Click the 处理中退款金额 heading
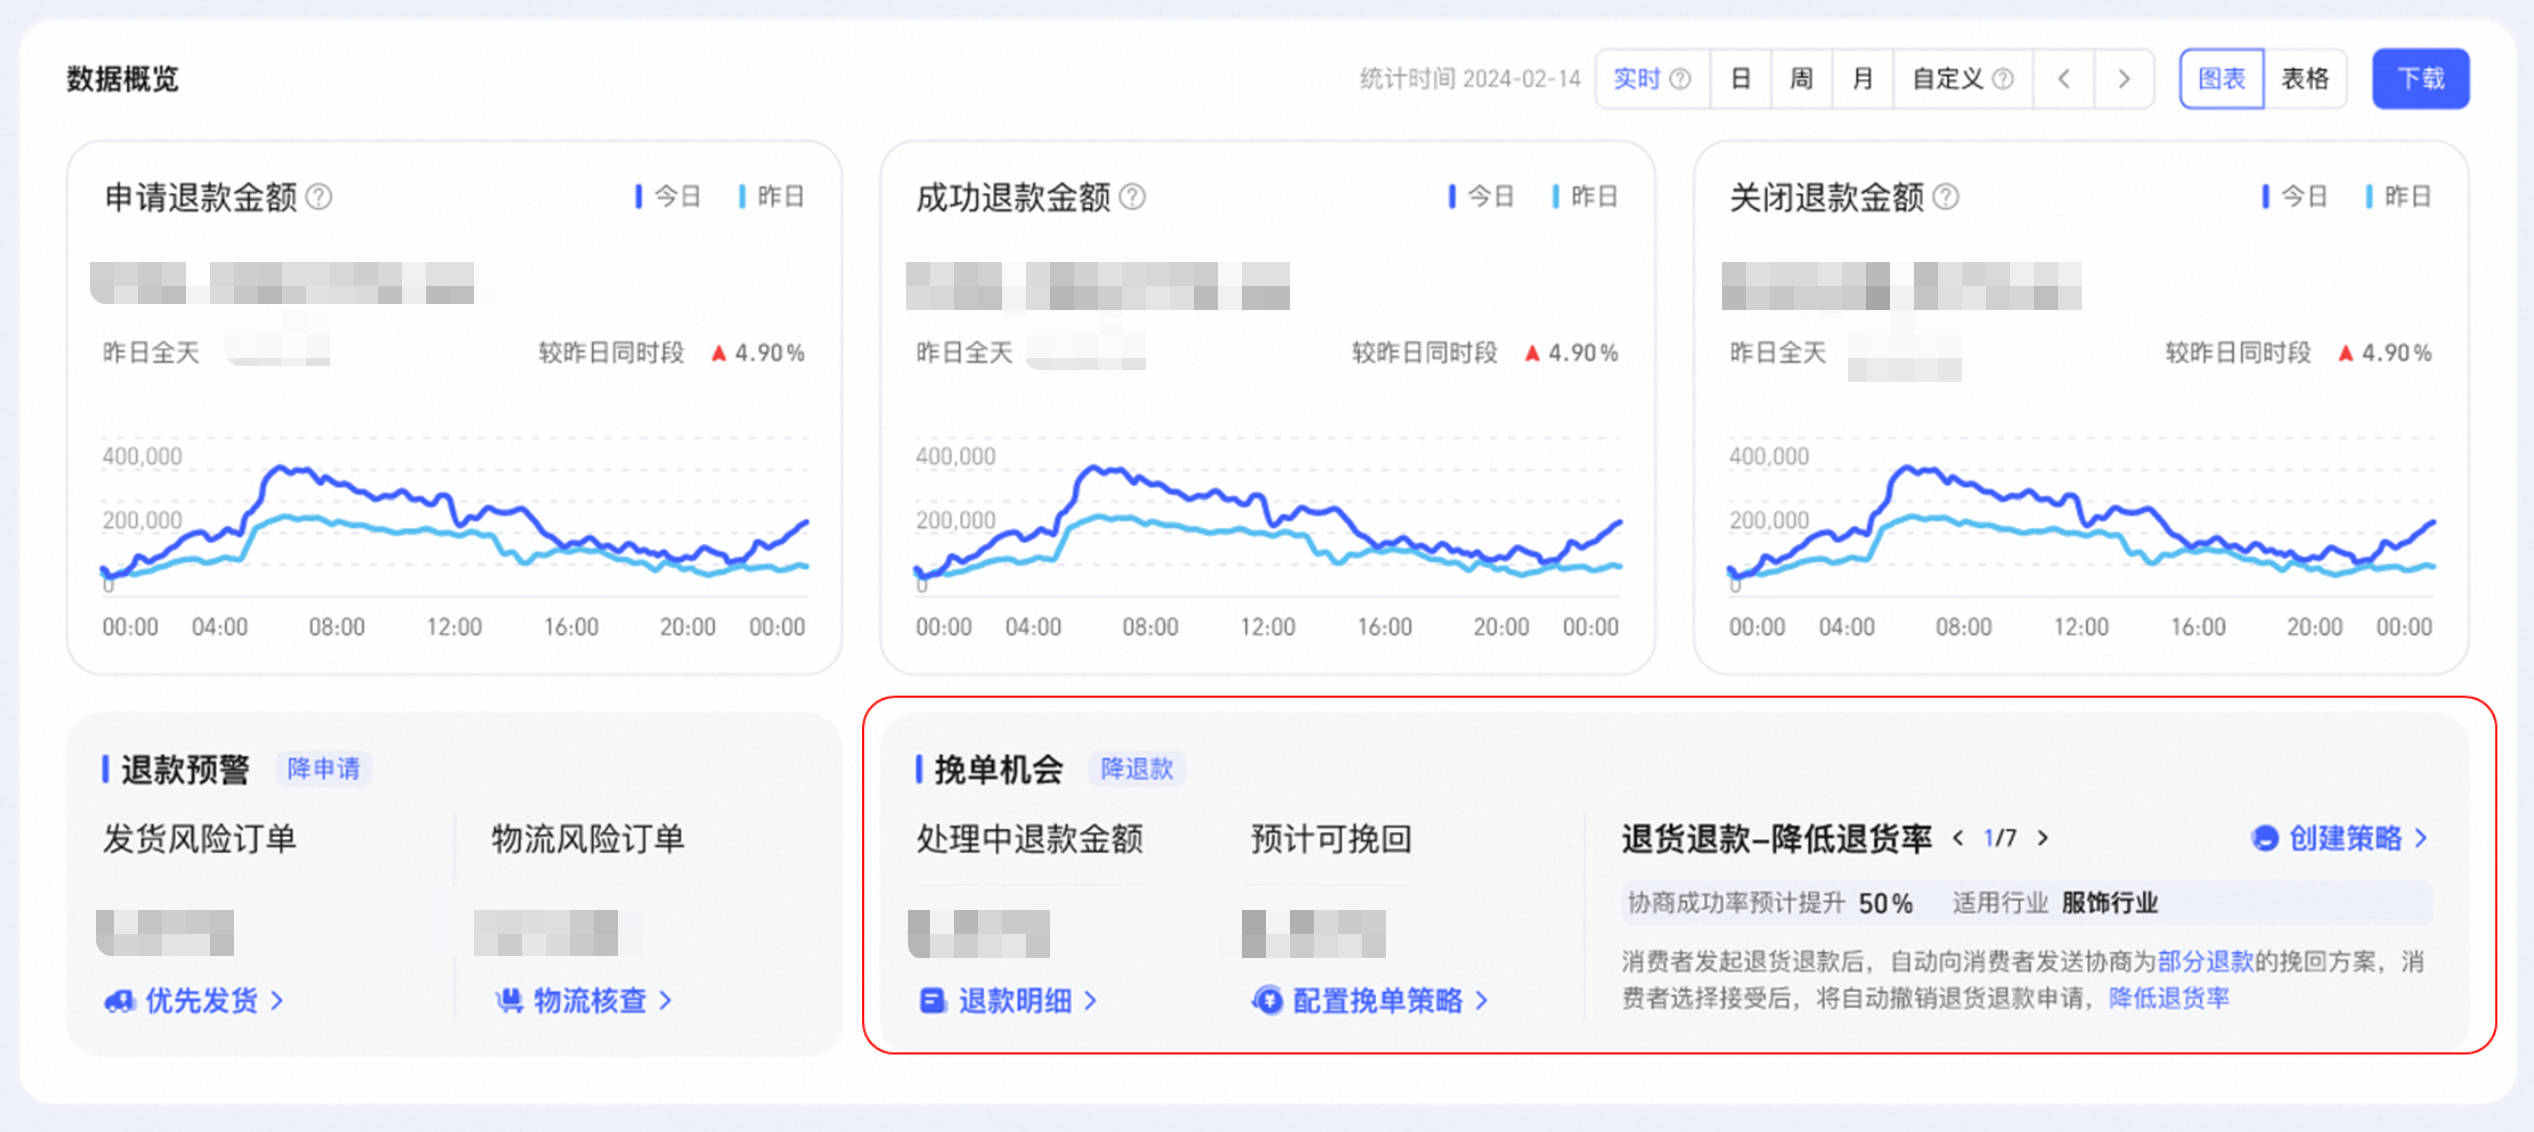 point(1030,838)
